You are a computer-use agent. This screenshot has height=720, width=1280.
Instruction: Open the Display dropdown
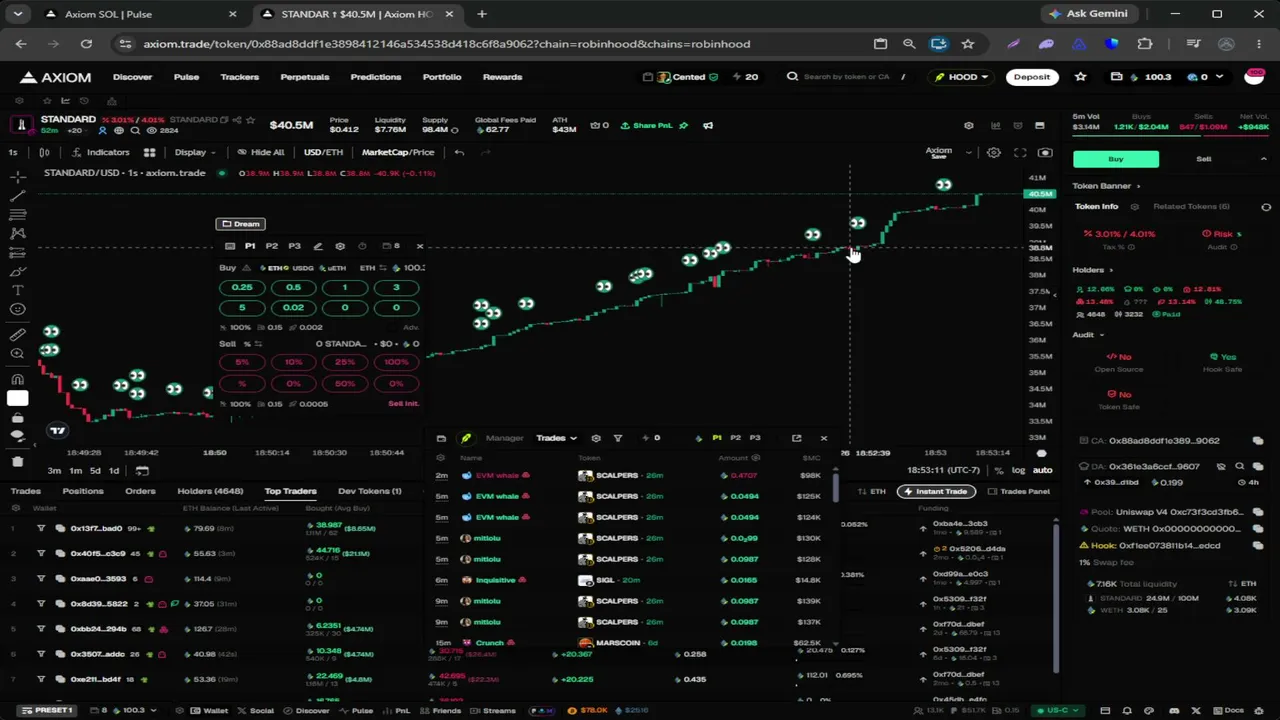pos(195,152)
